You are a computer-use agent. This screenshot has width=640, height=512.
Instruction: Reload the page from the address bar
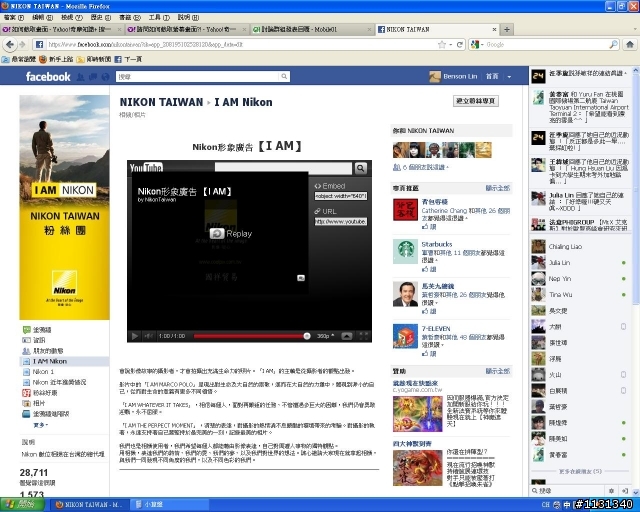click(460, 45)
